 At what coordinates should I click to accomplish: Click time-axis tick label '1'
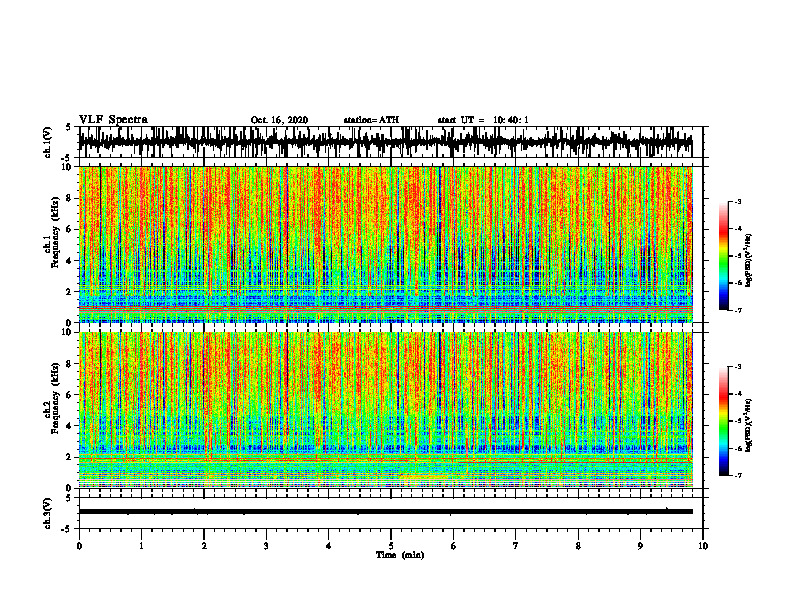pos(142,546)
